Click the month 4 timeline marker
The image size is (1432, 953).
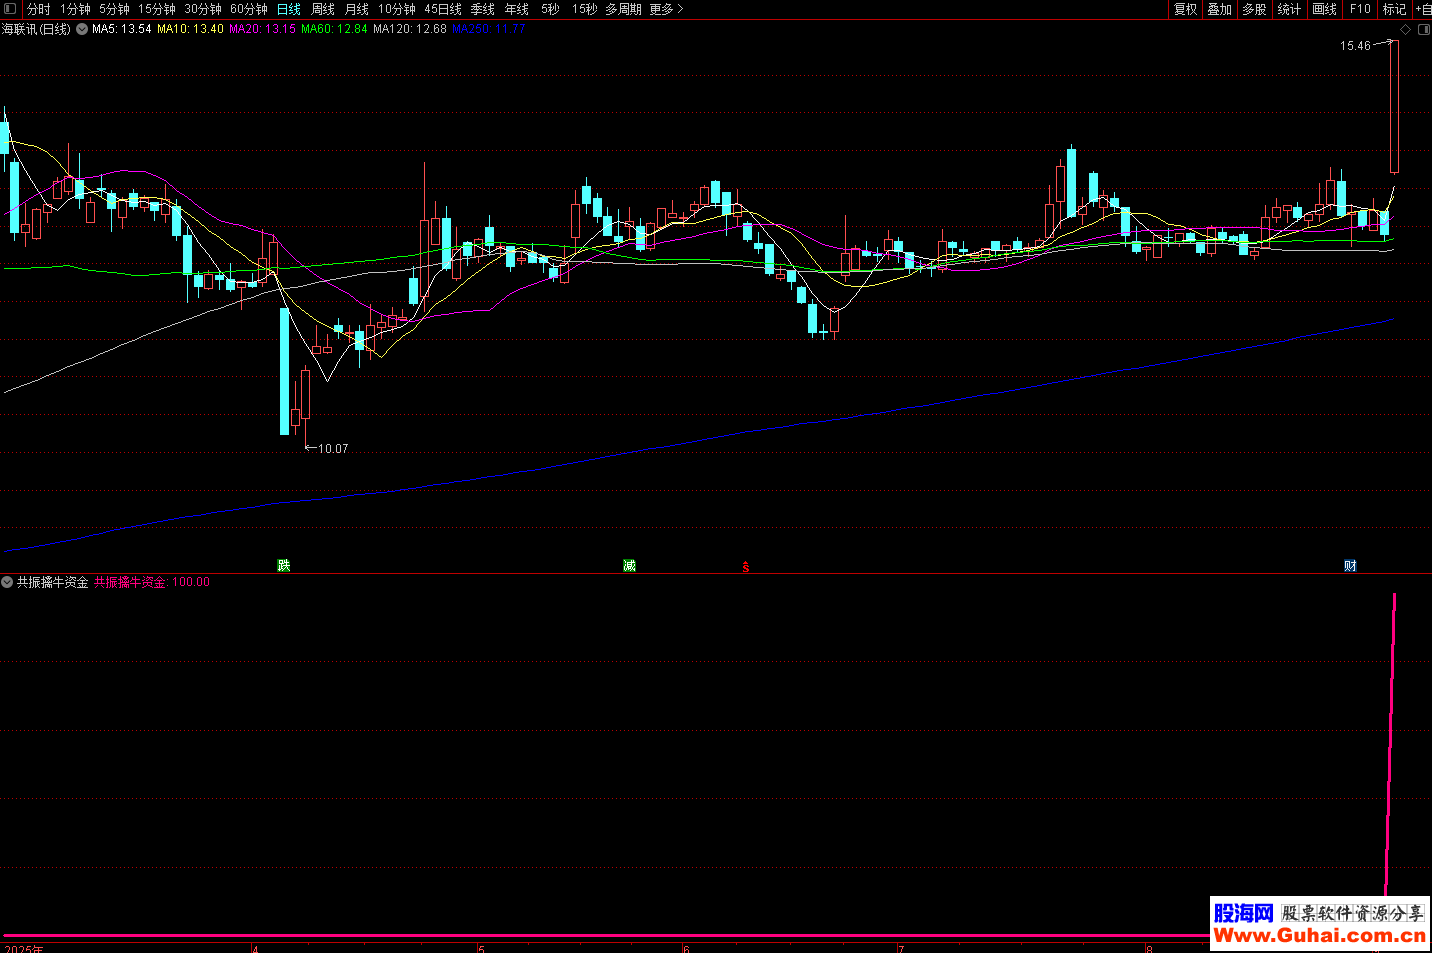point(256,948)
